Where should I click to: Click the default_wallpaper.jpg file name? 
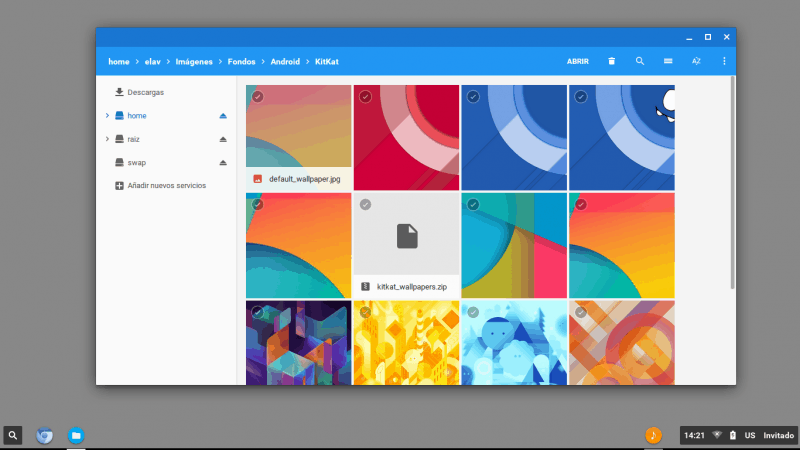tap(305, 179)
